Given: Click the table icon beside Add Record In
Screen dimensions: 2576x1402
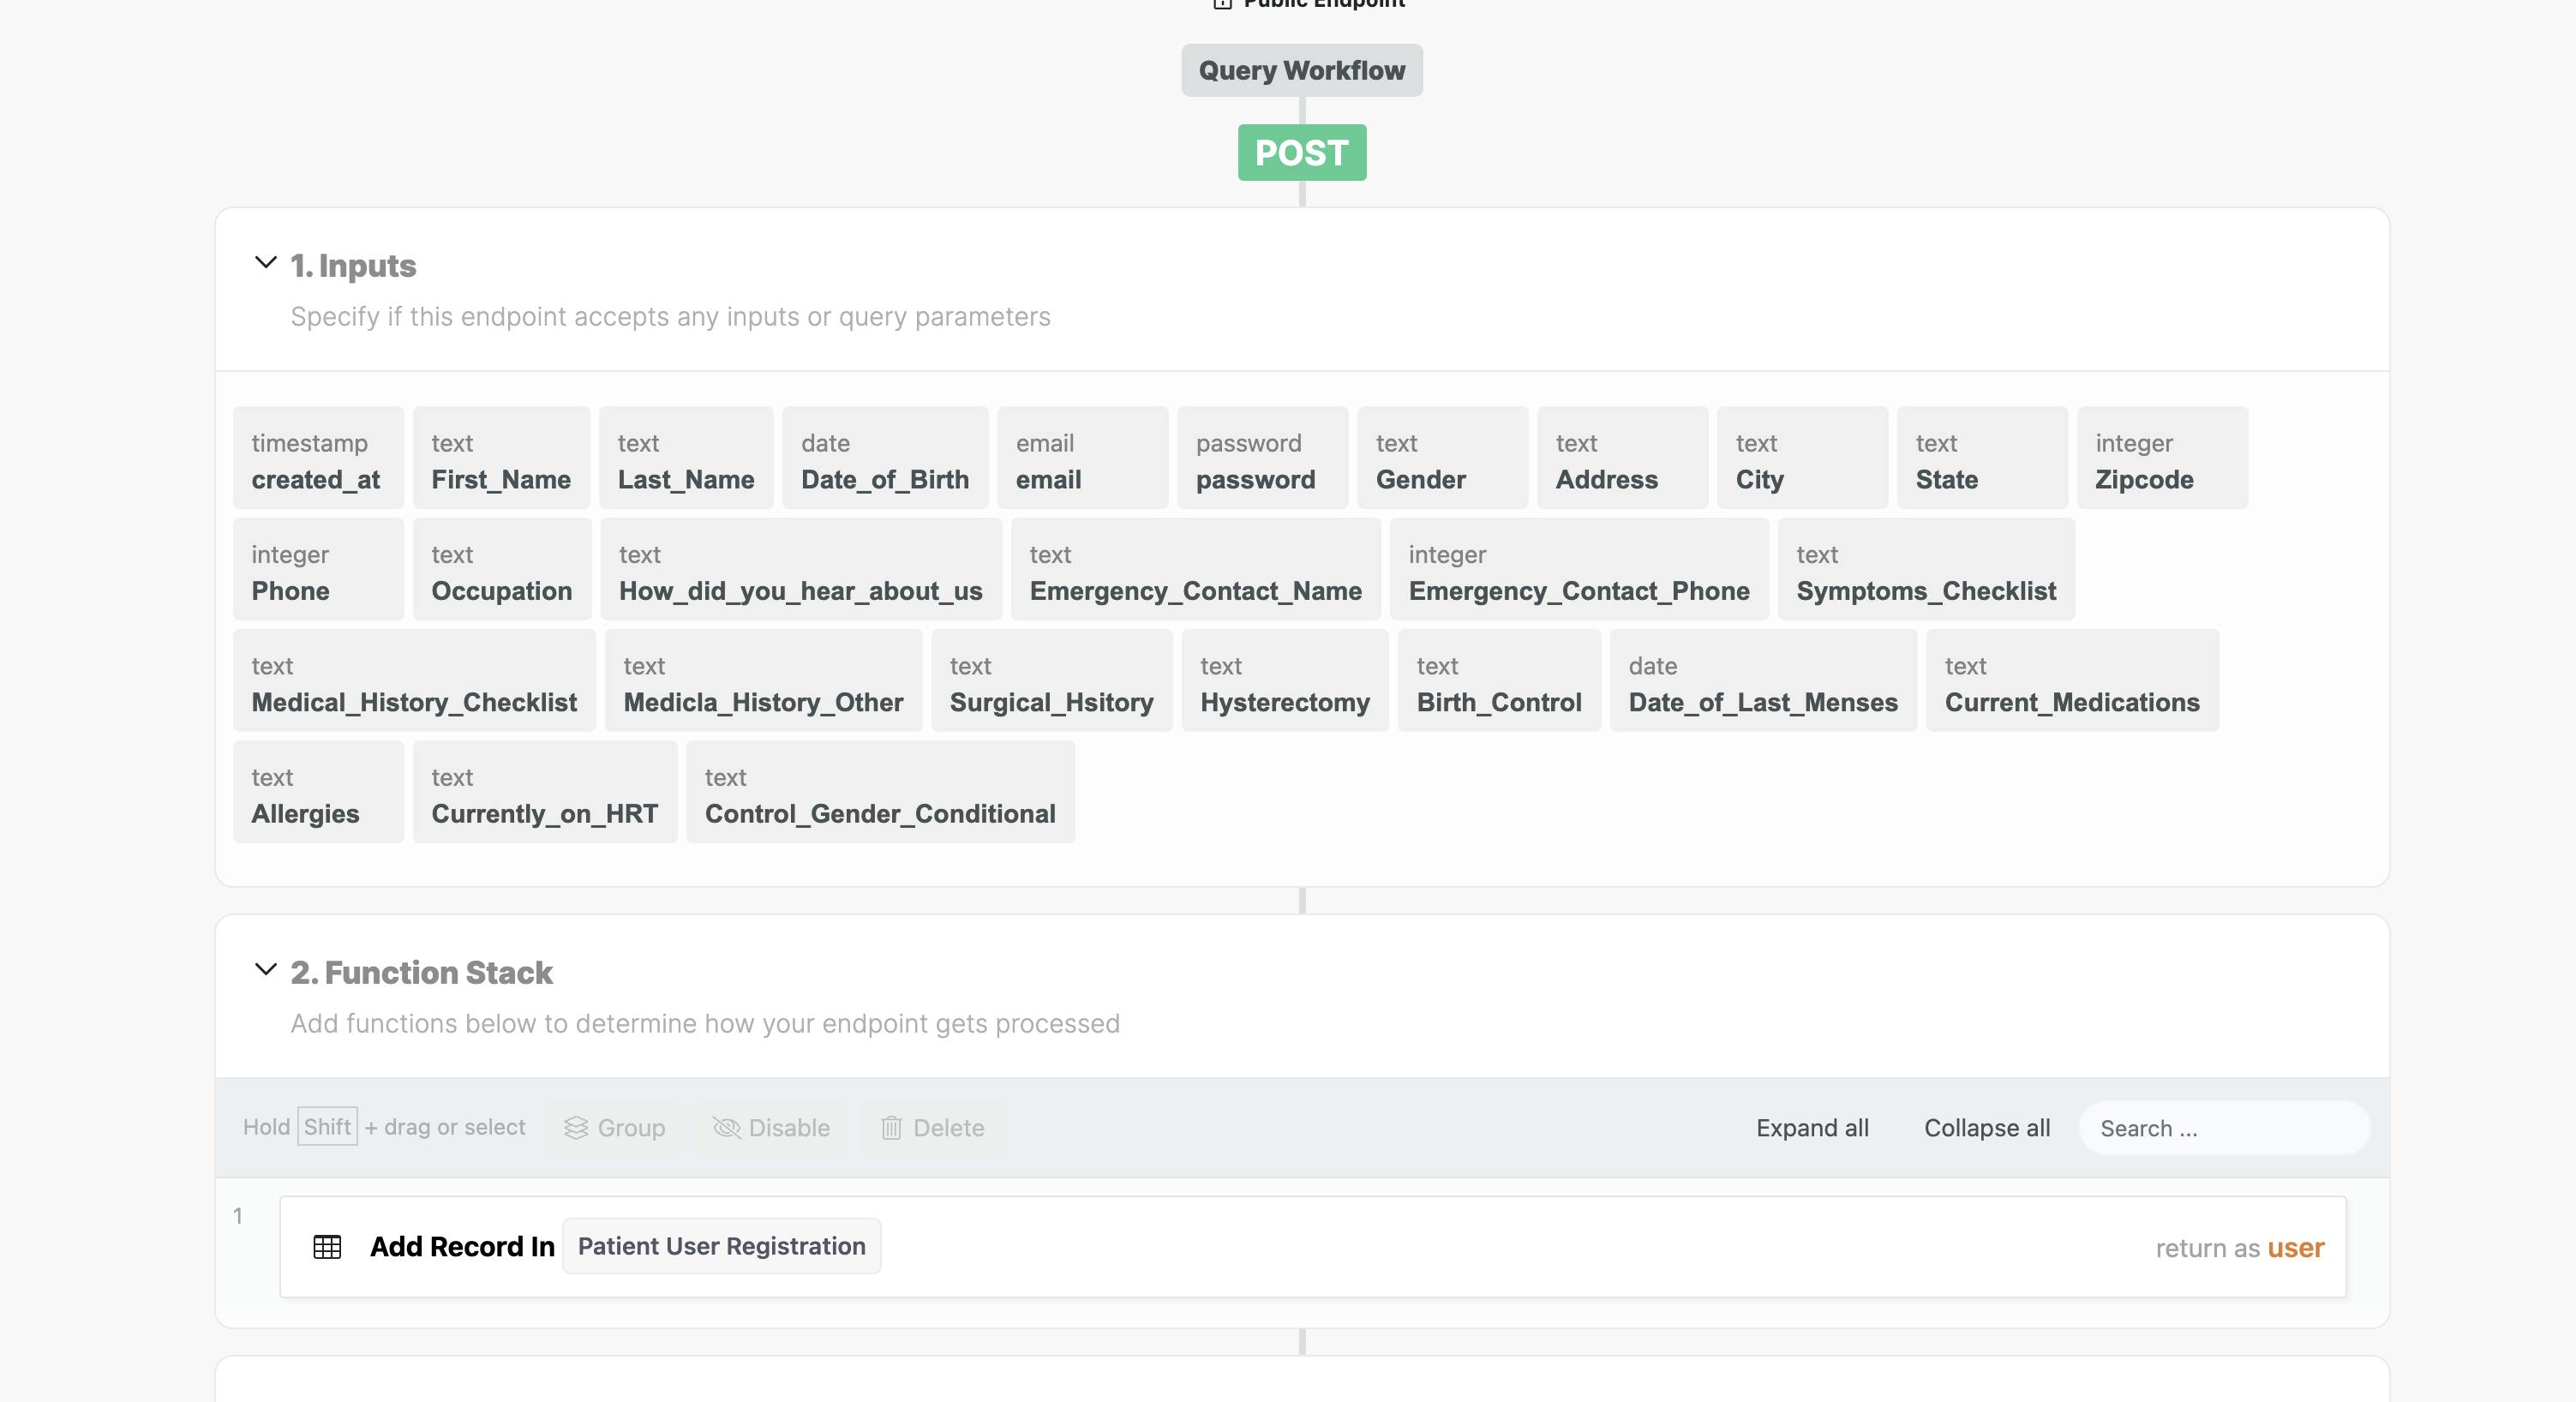Looking at the screenshot, I should pos(327,1247).
